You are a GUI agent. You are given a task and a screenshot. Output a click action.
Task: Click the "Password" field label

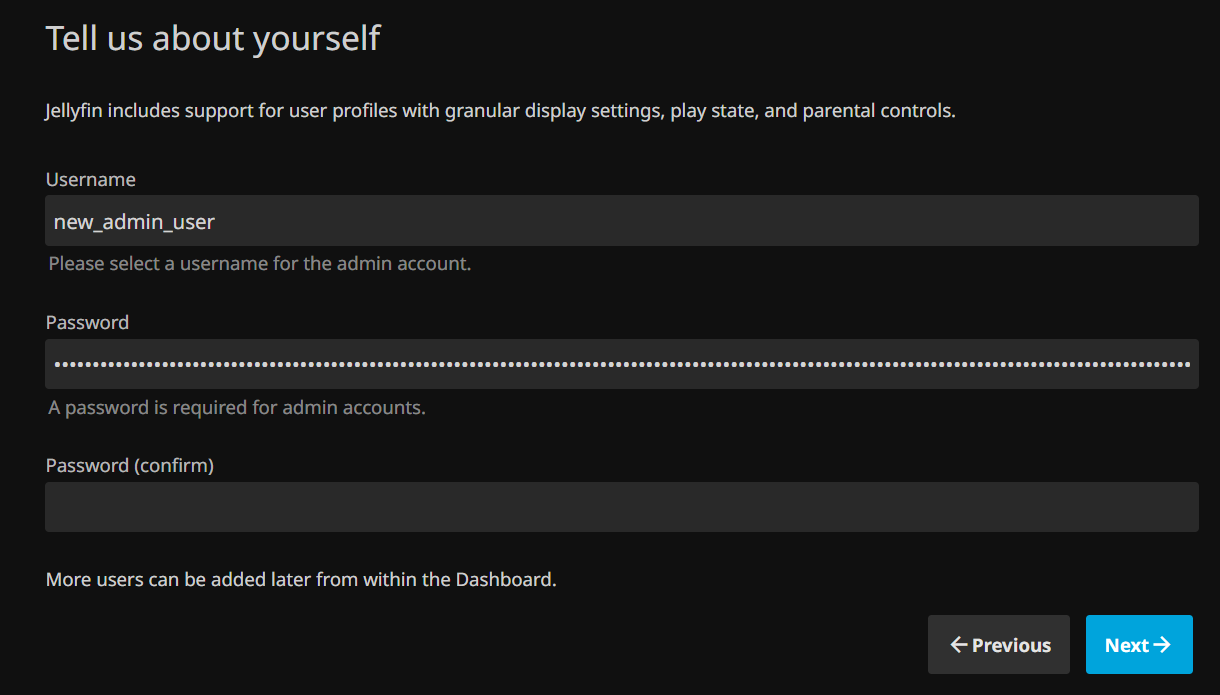click(87, 323)
